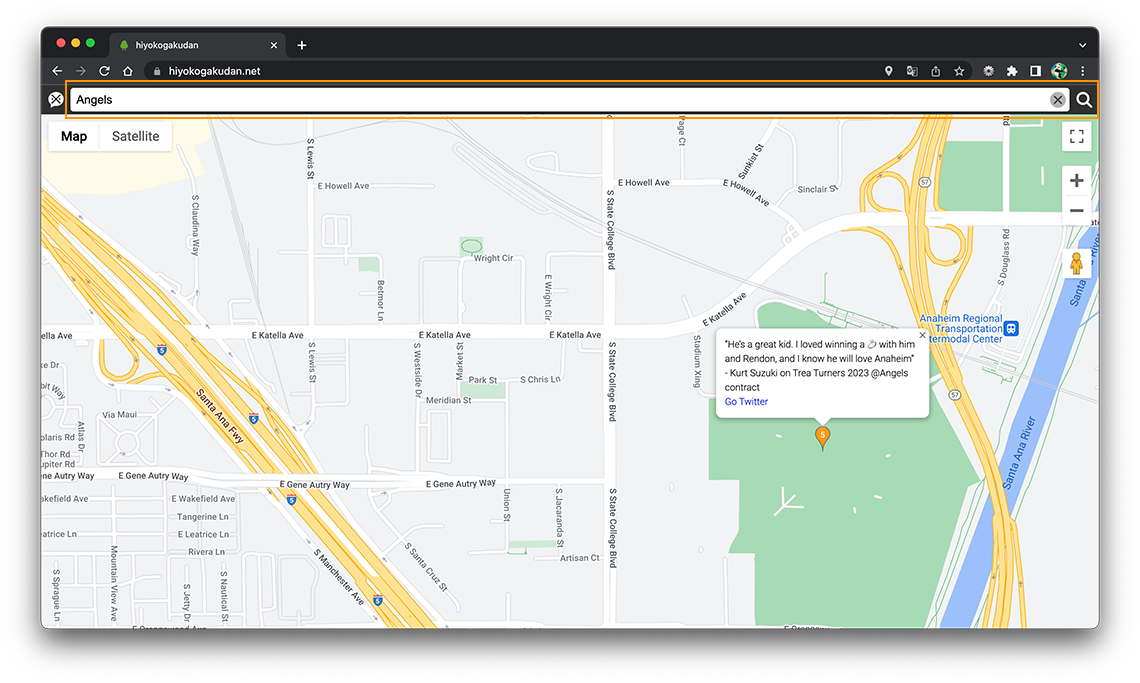Click the Stadium Xing label
The width and height of the screenshot is (1140, 683).
click(697, 362)
